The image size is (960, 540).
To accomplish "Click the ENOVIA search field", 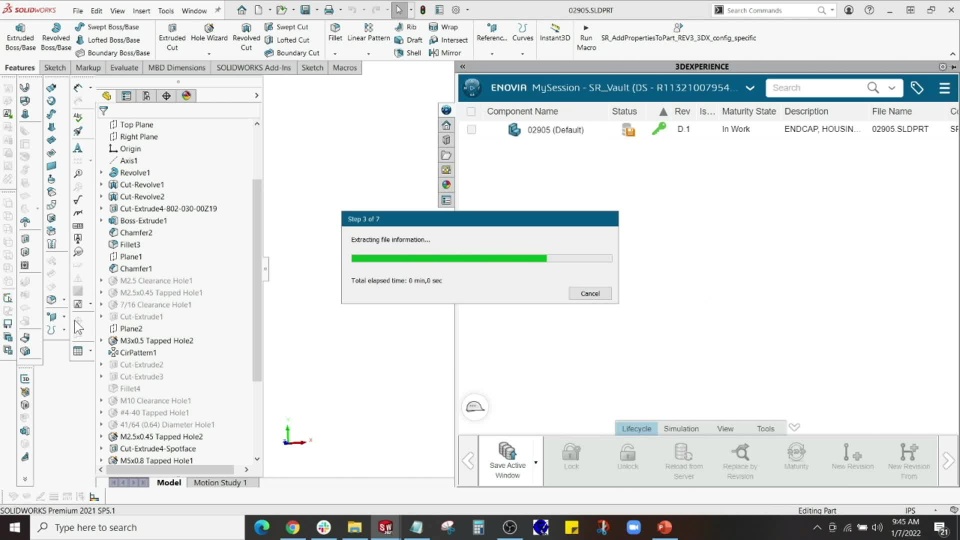I will [x=817, y=88].
